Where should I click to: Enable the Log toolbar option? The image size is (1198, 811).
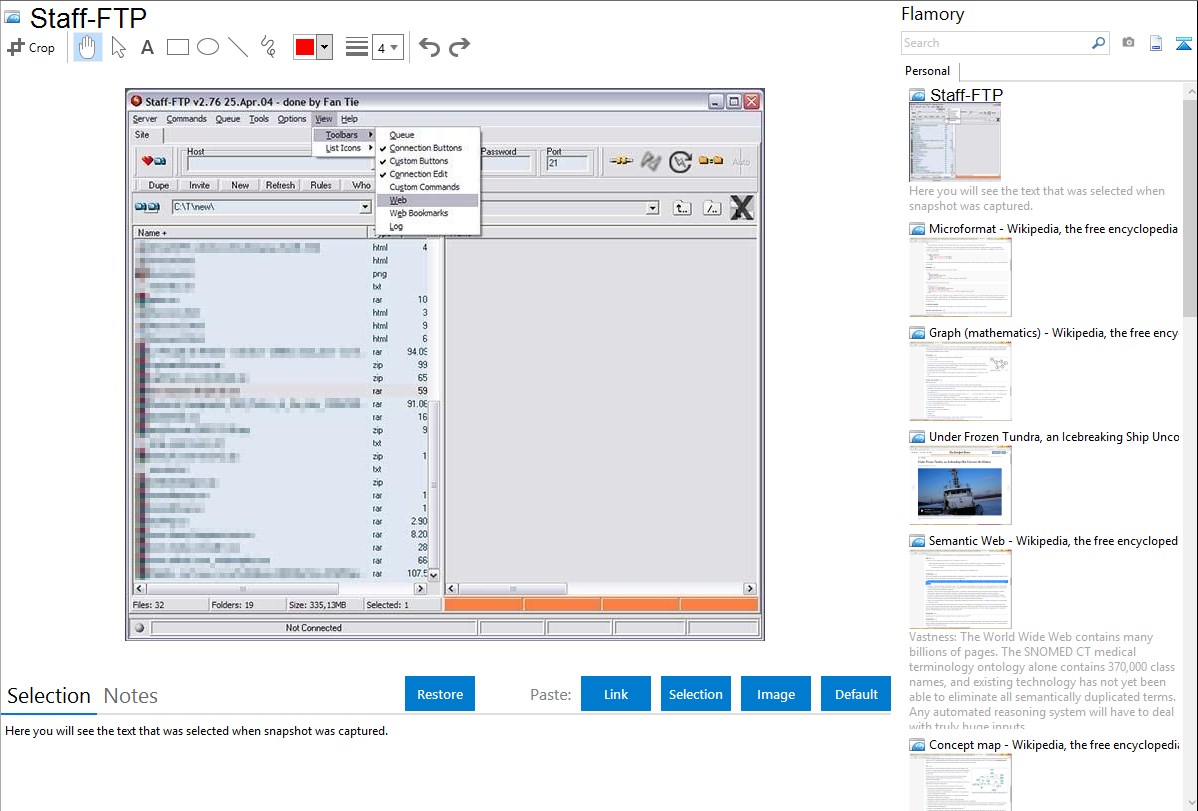[x=396, y=226]
